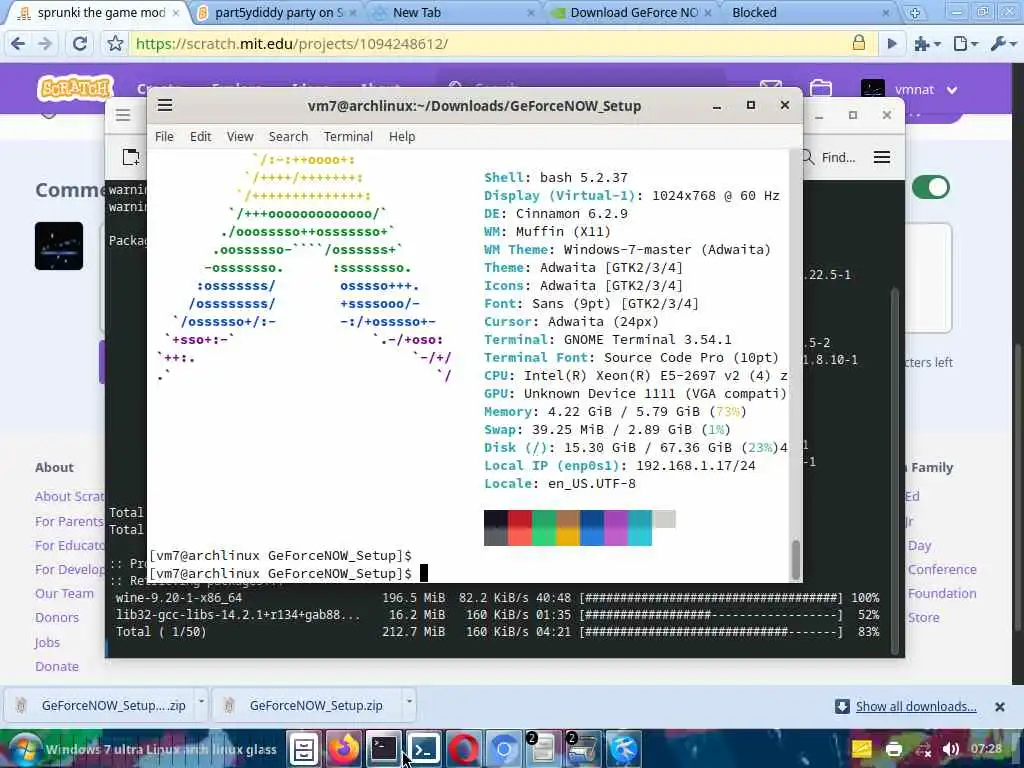Click Show all downloads link
1024x768 pixels.
916,706
